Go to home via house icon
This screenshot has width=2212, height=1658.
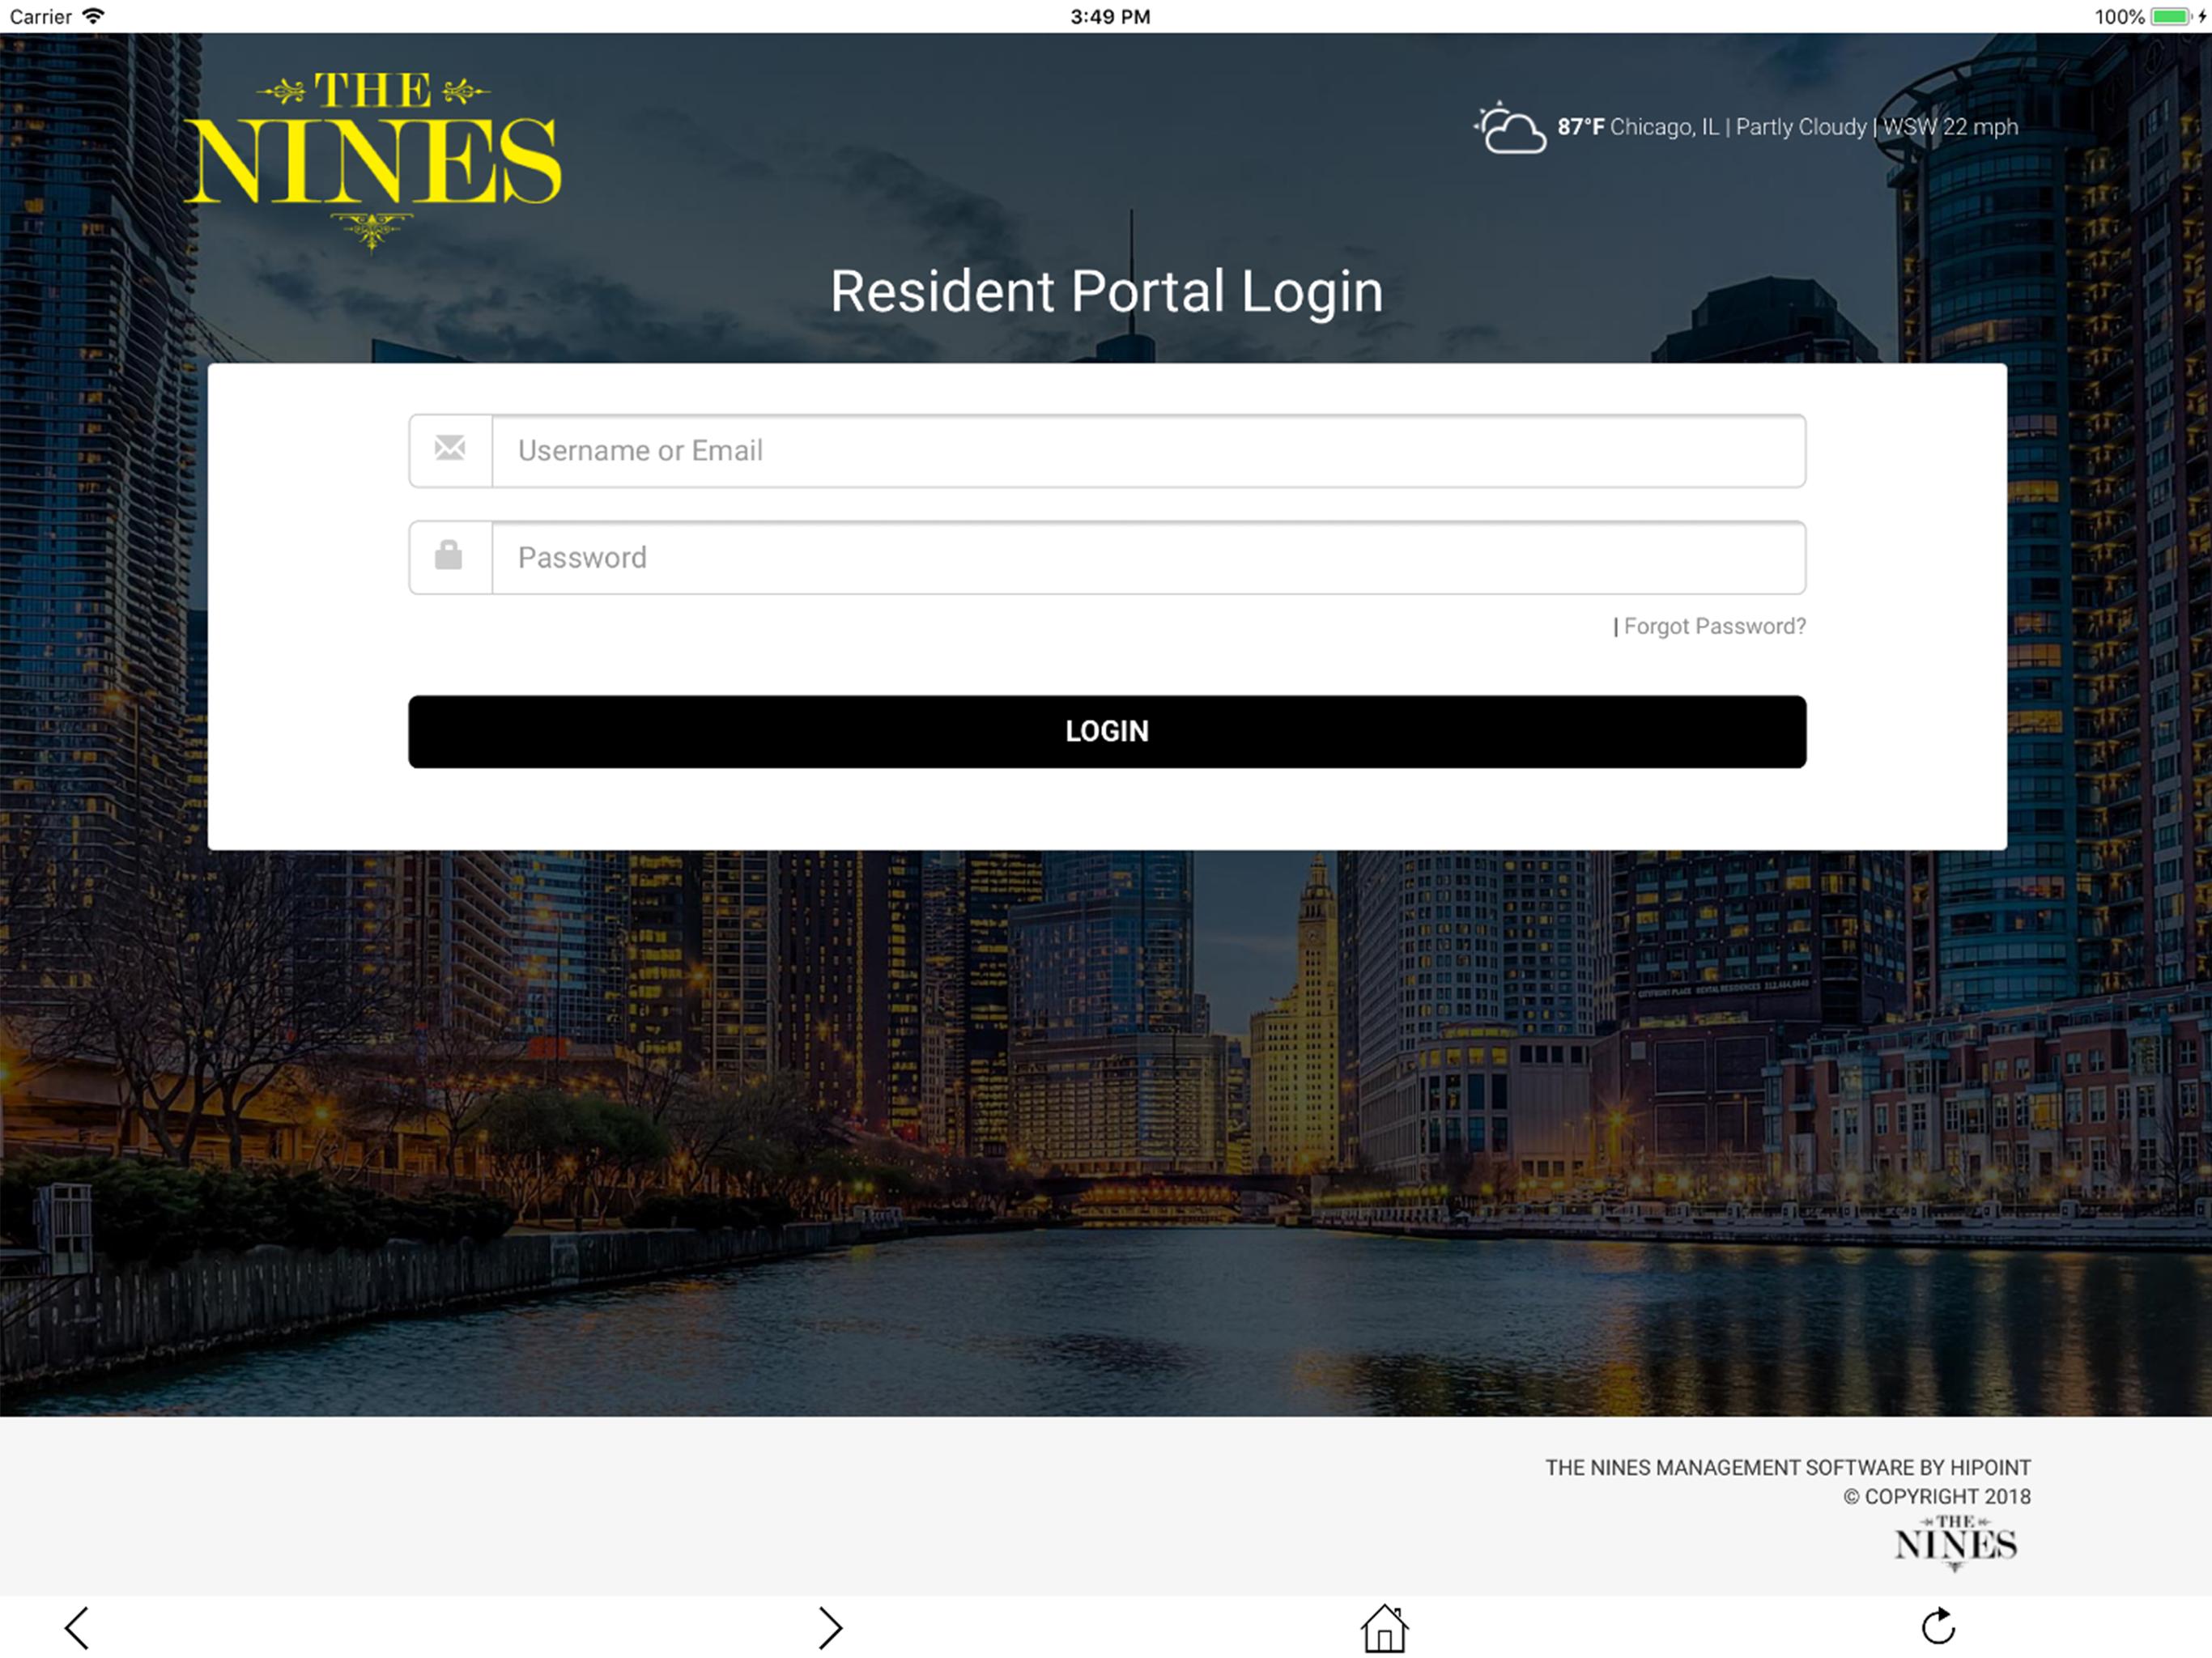[1384, 1628]
